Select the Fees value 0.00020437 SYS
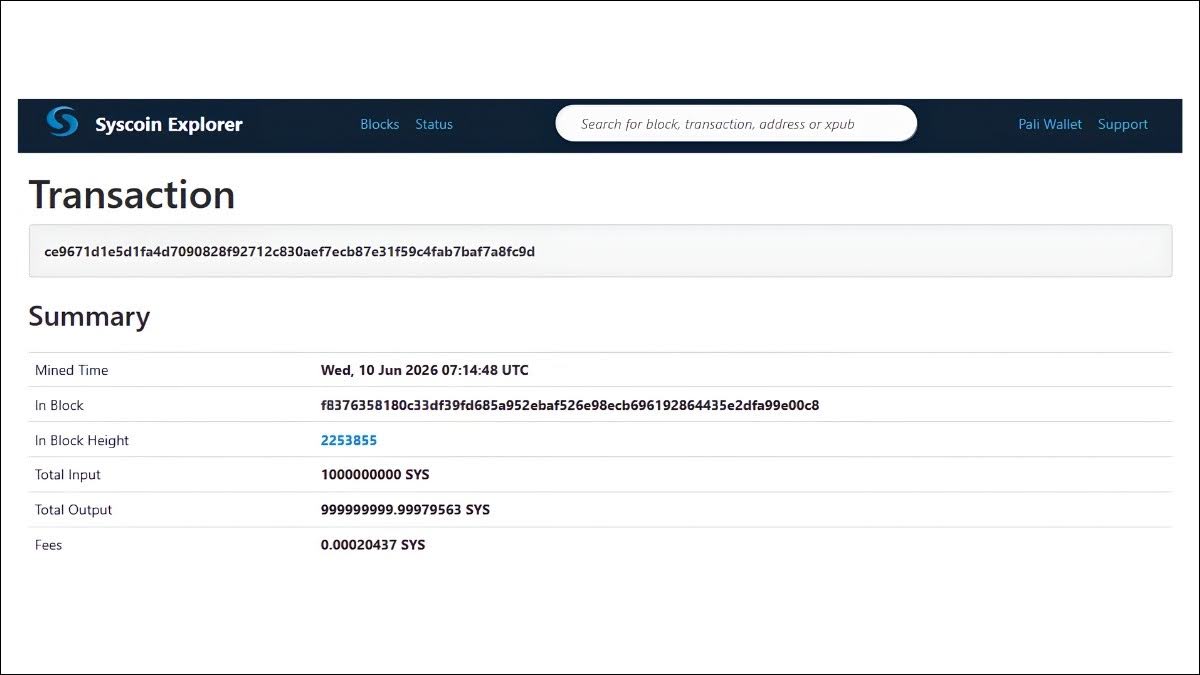Image resolution: width=1200 pixels, height=675 pixels. pyautogui.click(x=373, y=545)
